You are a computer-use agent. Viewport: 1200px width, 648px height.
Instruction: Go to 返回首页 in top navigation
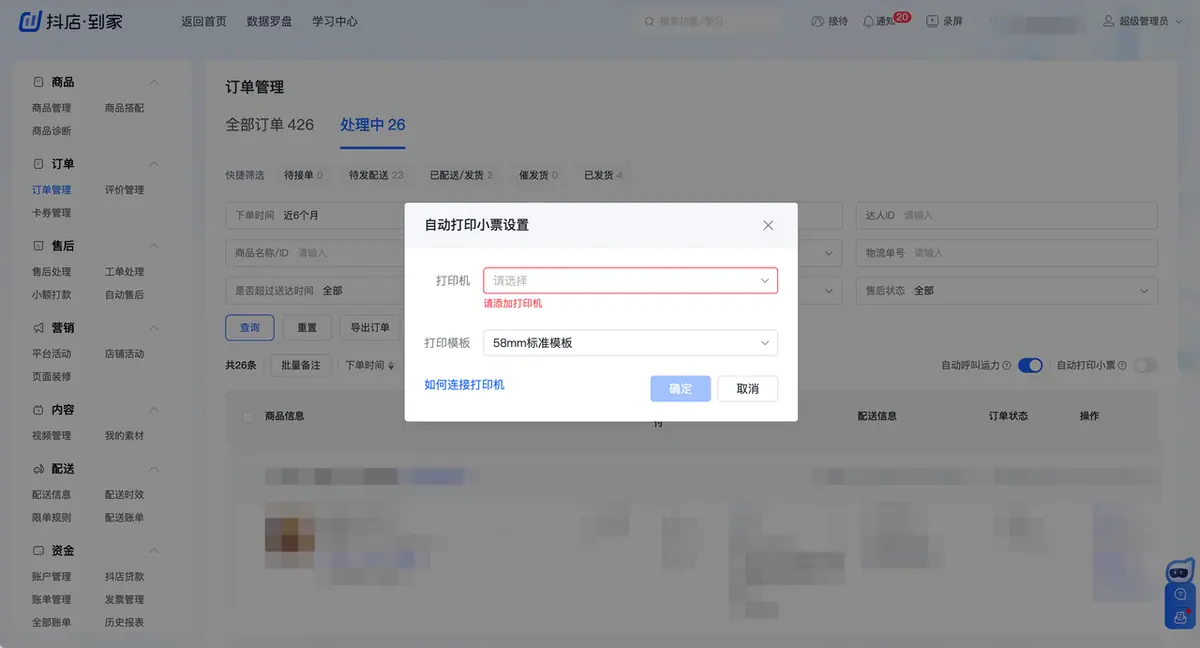point(204,21)
